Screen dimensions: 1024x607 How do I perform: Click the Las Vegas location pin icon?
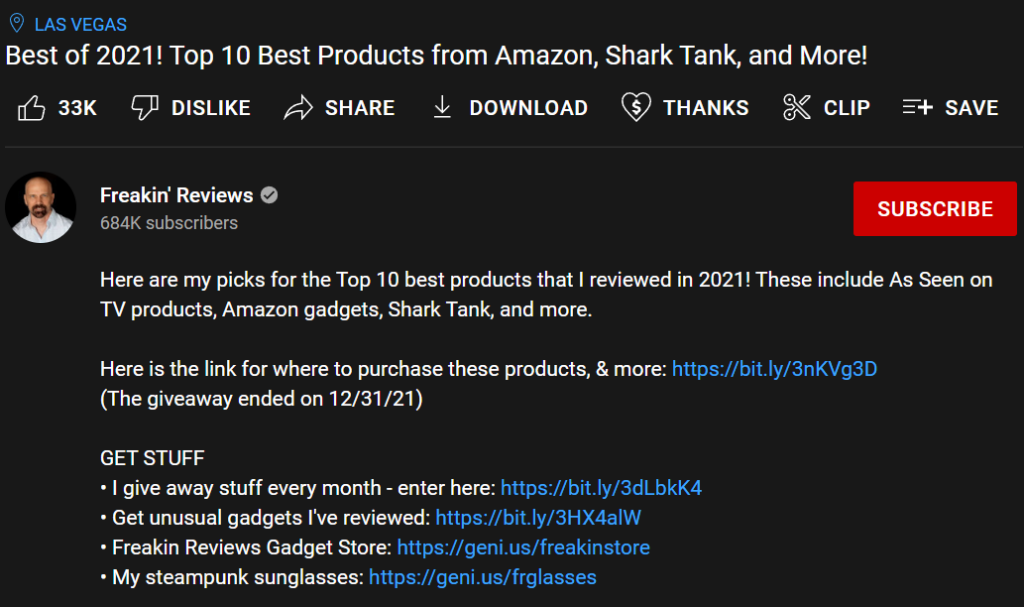[x=17, y=24]
